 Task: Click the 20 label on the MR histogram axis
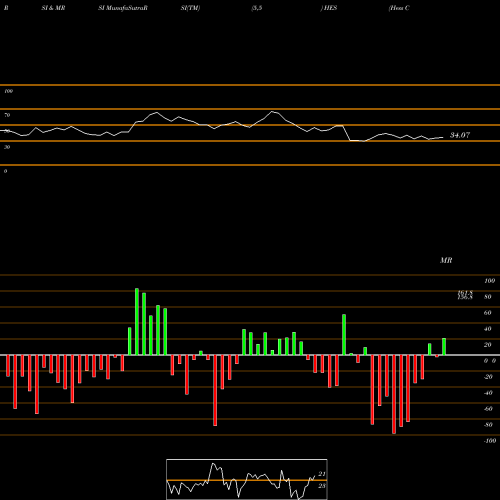pyautogui.click(x=488, y=345)
